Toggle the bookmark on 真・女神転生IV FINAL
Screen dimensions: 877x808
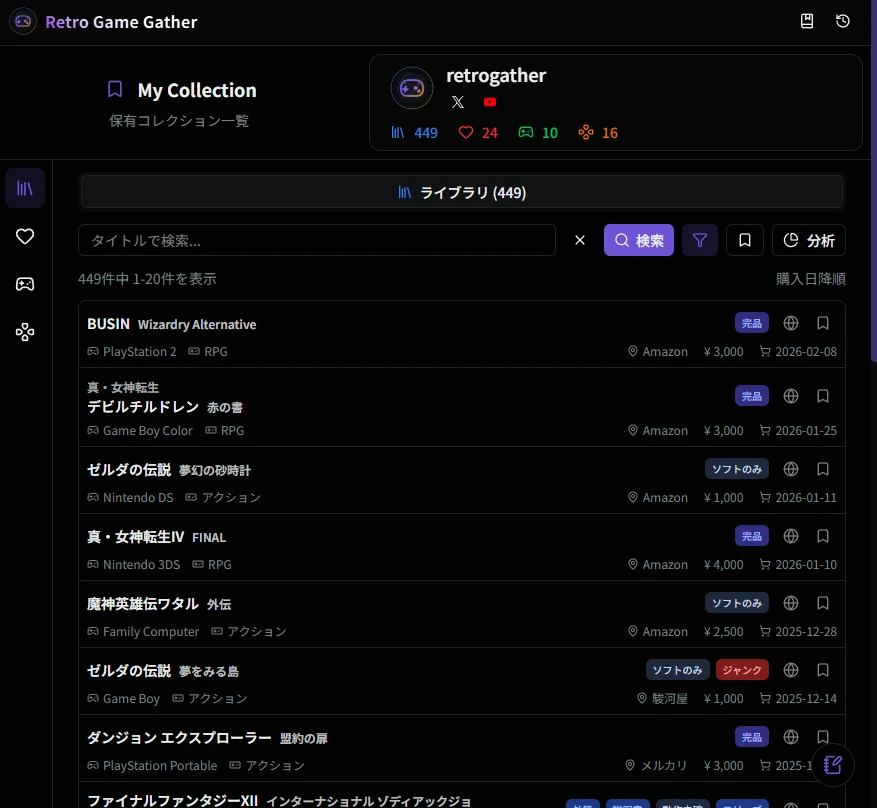tap(822, 535)
